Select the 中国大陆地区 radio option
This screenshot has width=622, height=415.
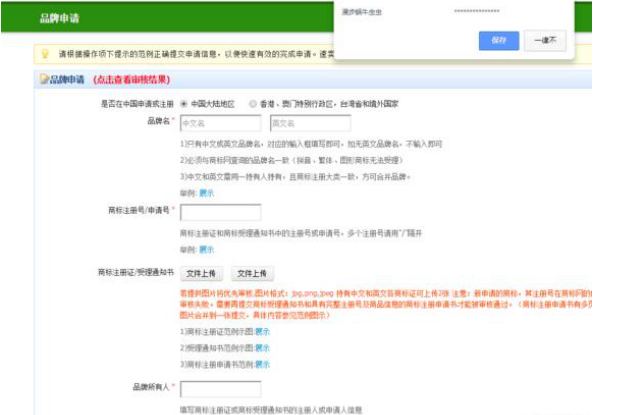coord(184,104)
